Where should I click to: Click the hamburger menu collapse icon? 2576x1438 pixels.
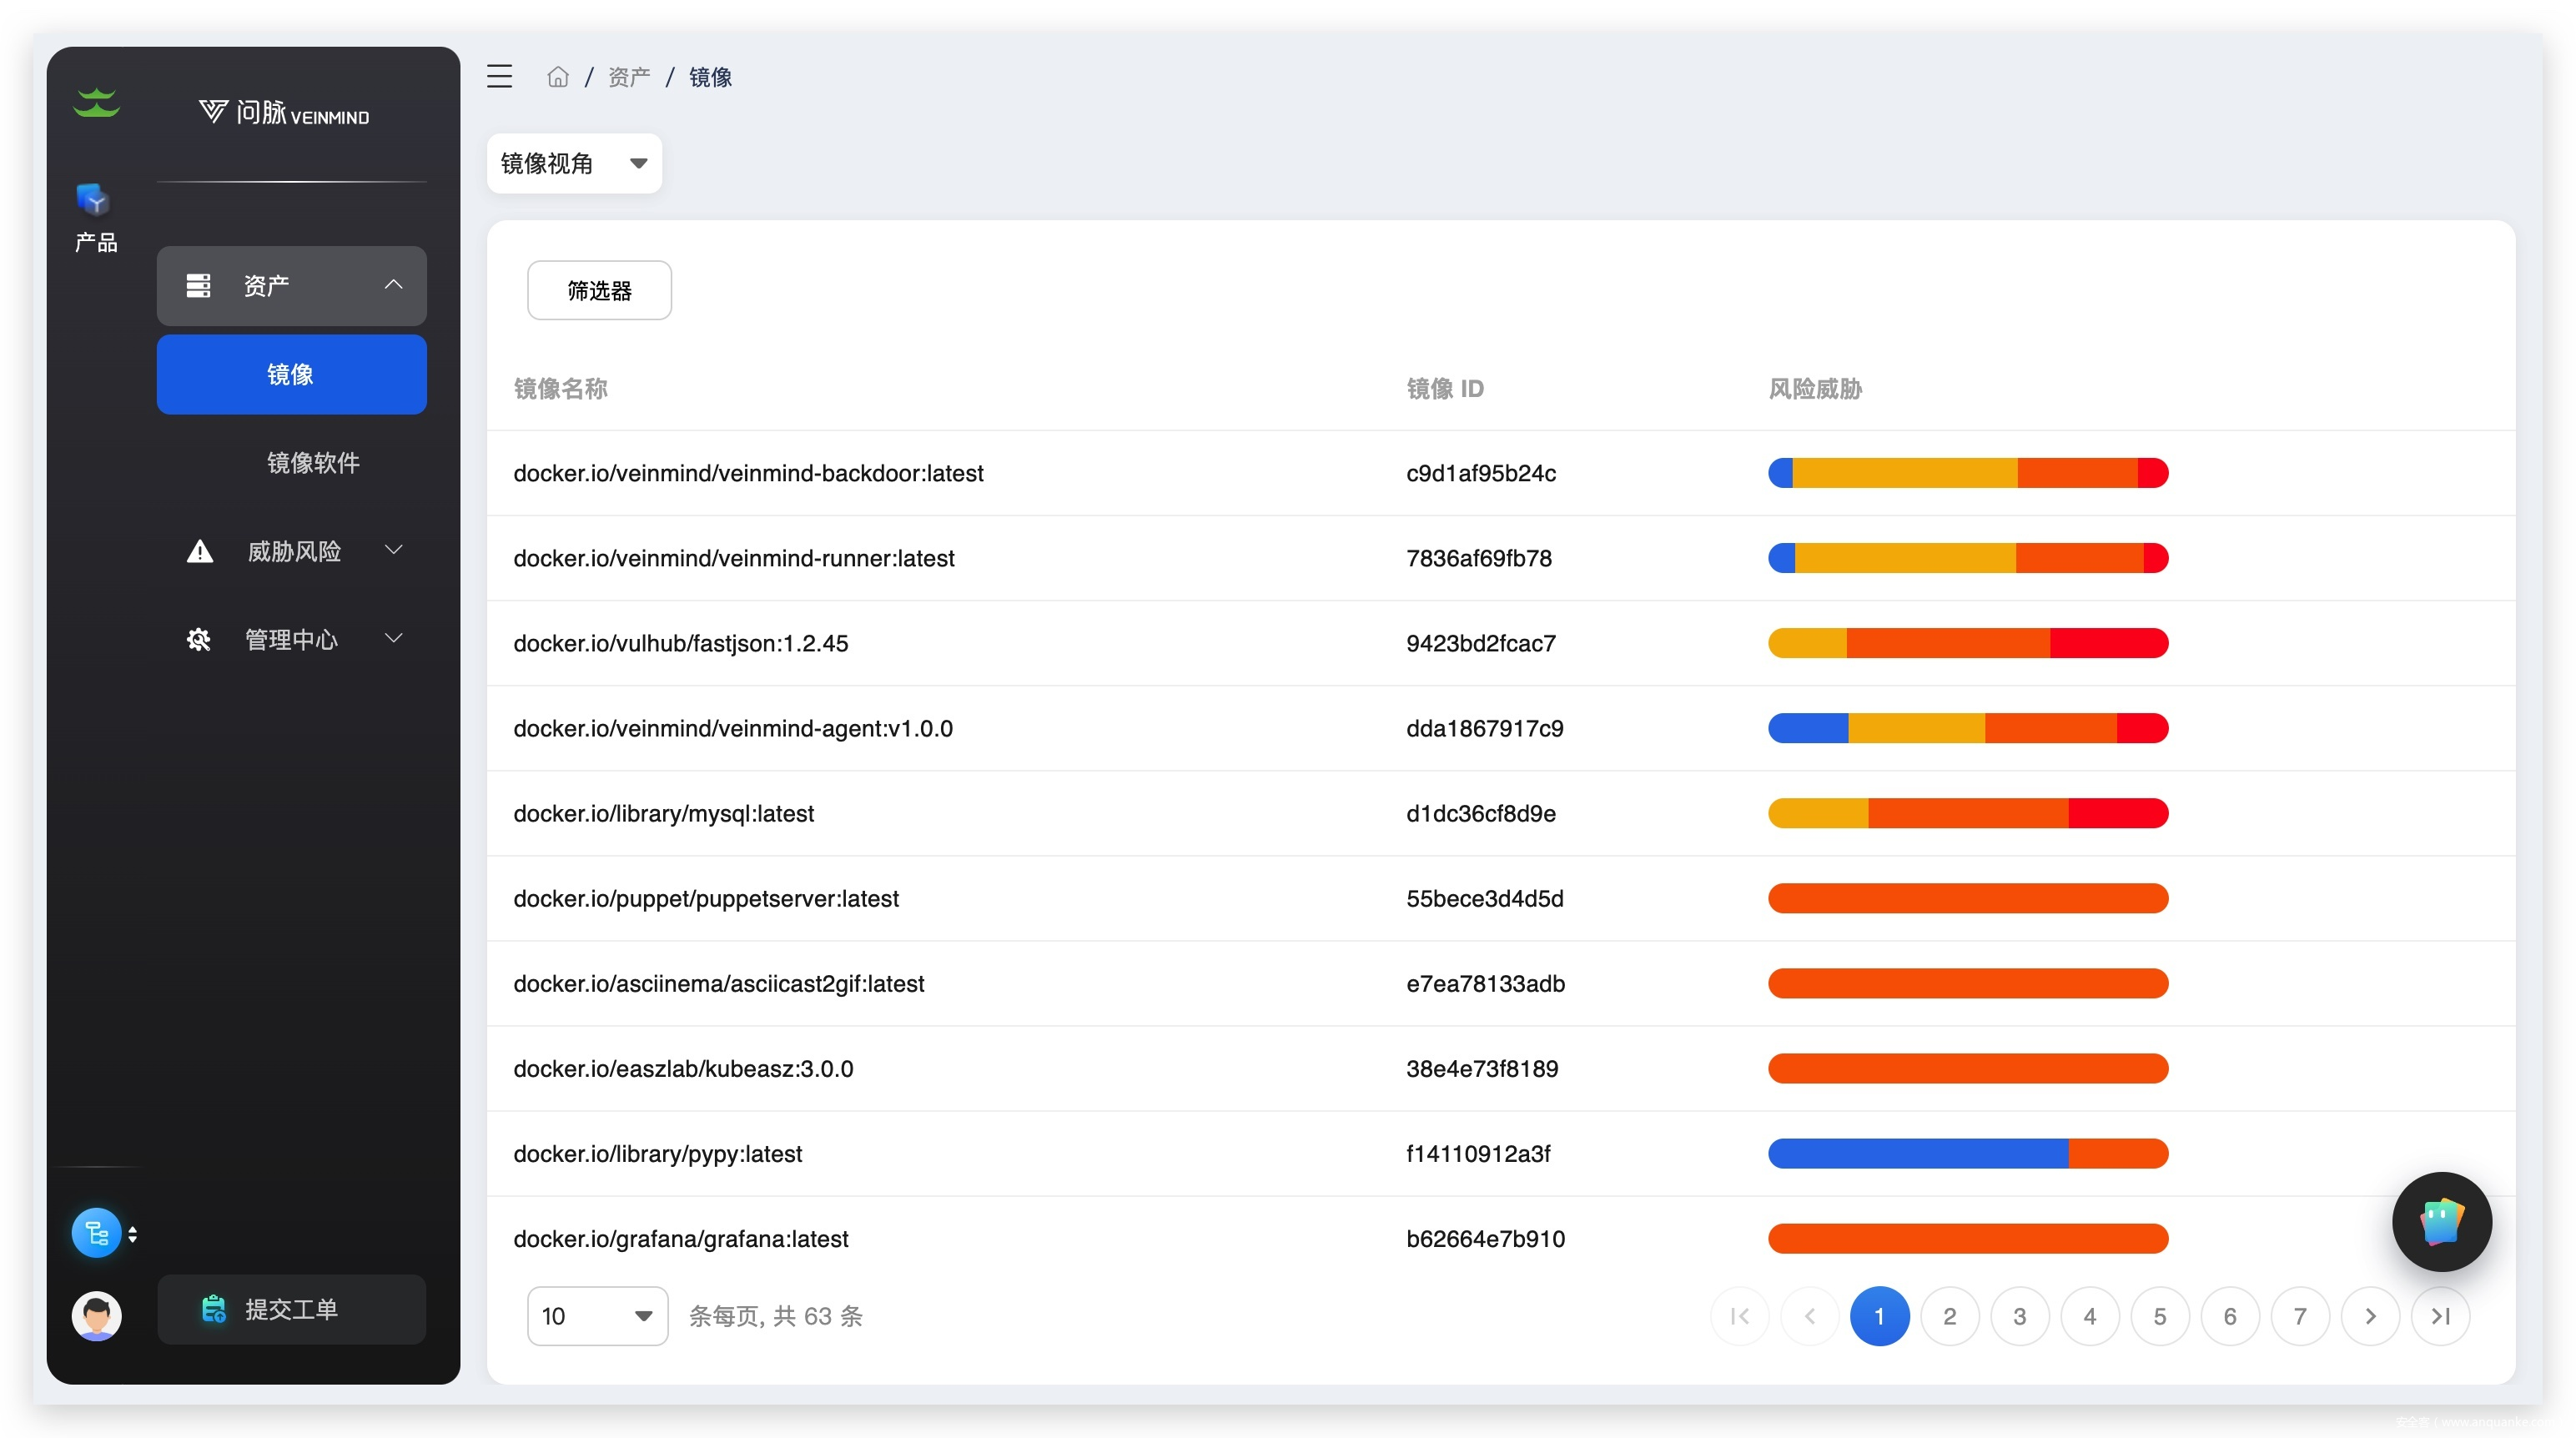pos(499,77)
